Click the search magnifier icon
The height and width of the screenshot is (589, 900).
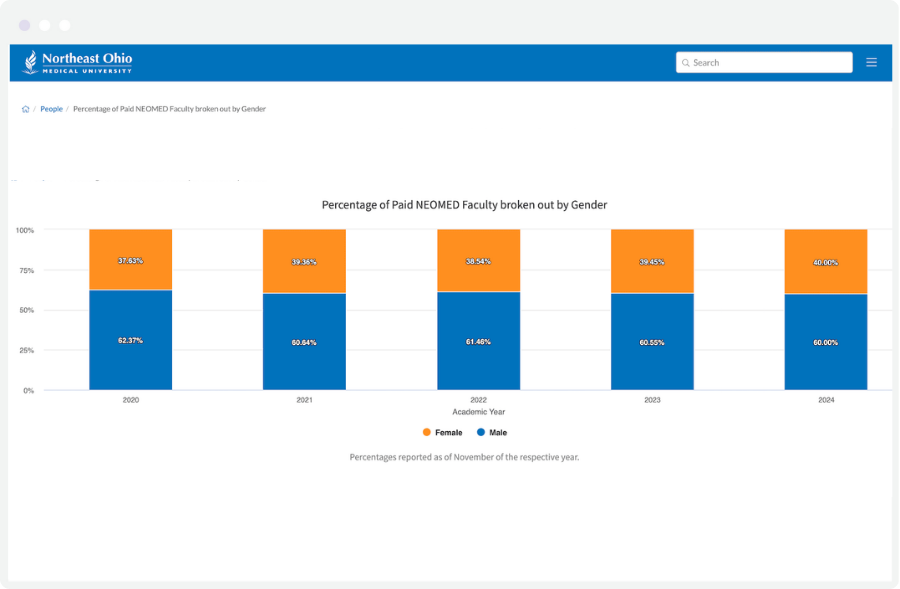[x=686, y=62]
